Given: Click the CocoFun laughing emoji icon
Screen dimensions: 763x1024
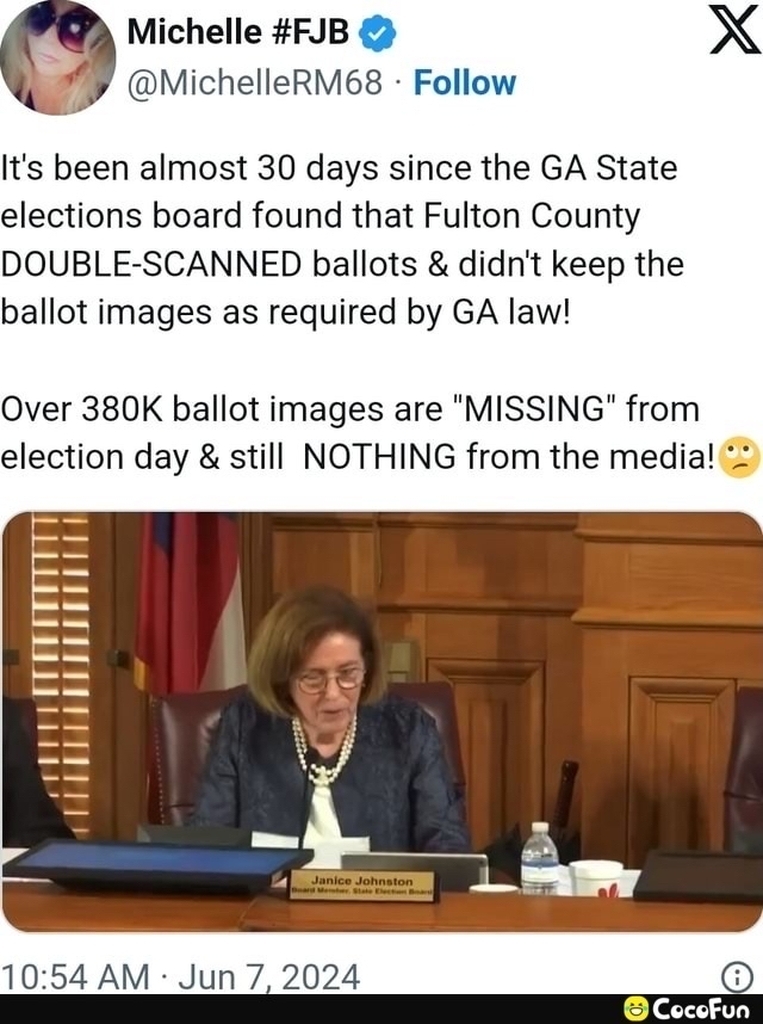Looking at the screenshot, I should tap(636, 1009).
